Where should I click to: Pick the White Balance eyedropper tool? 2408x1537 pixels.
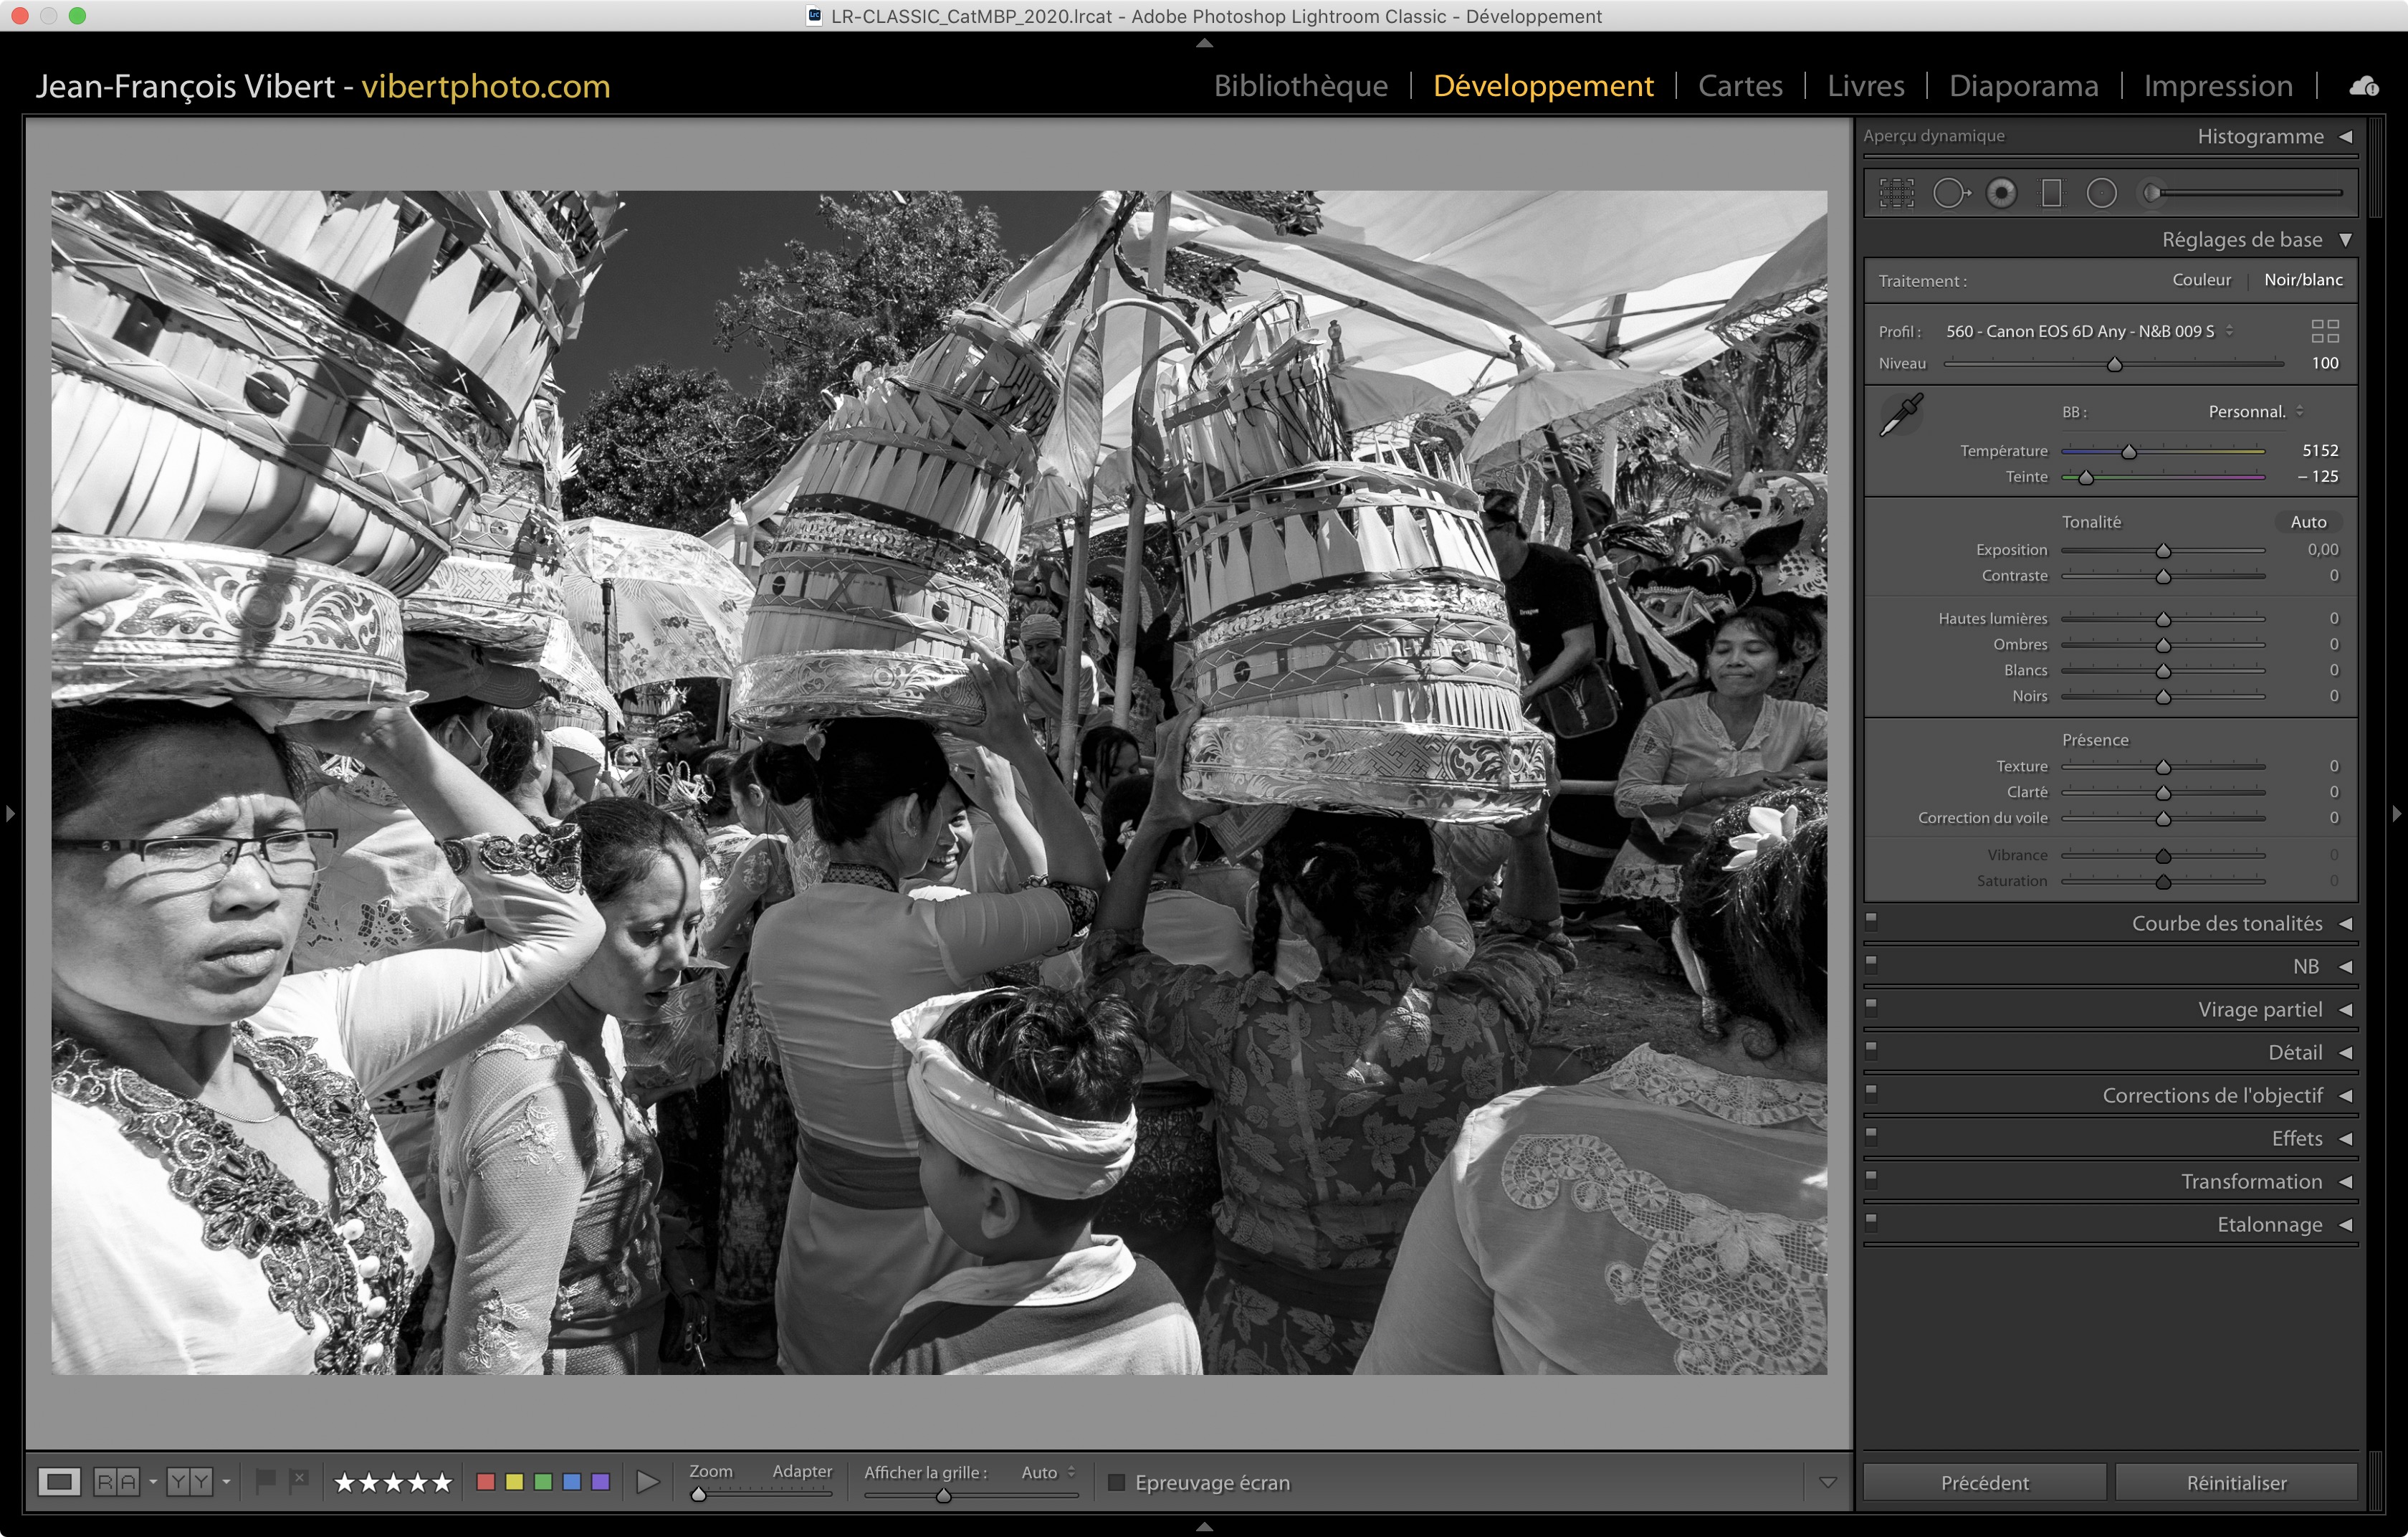tap(1901, 414)
